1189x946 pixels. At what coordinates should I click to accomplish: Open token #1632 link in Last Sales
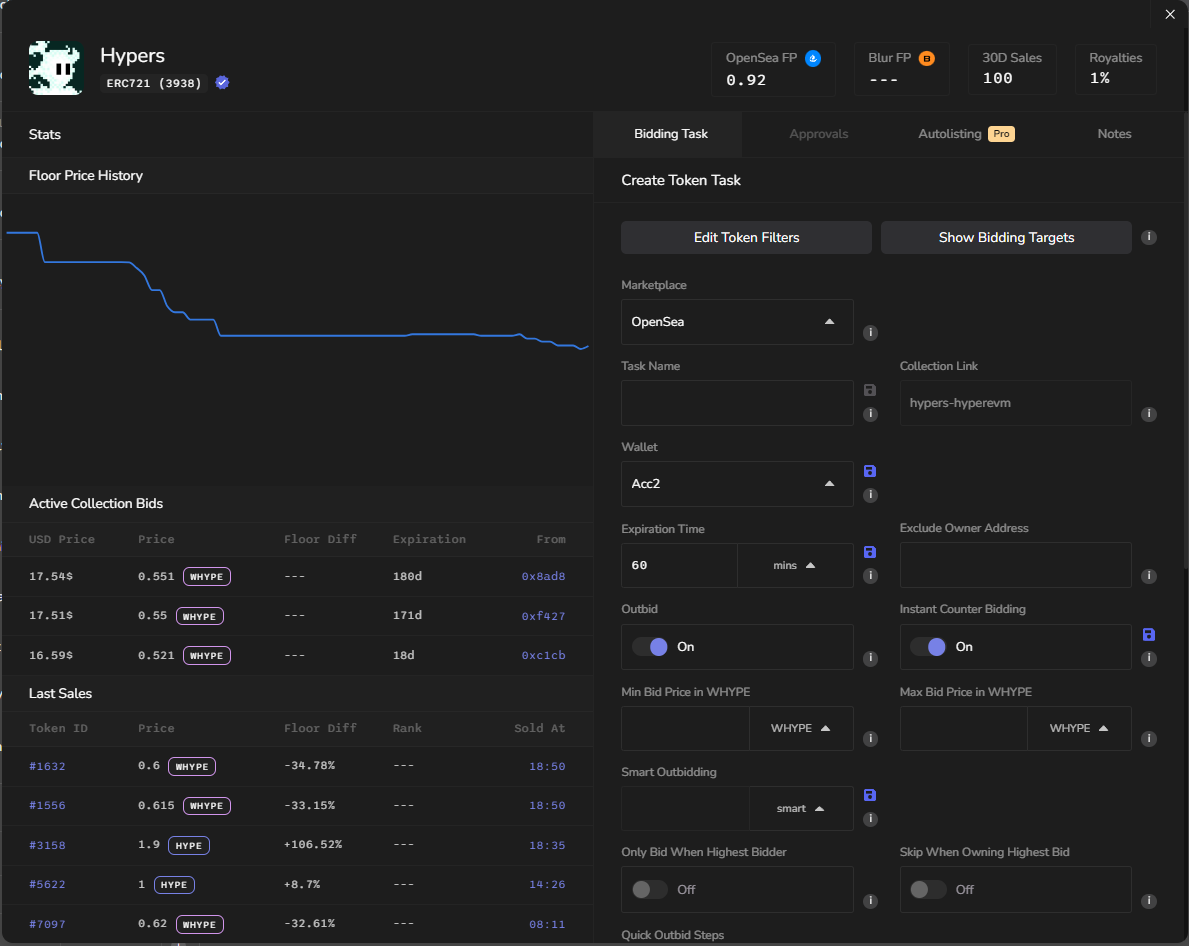pos(47,766)
